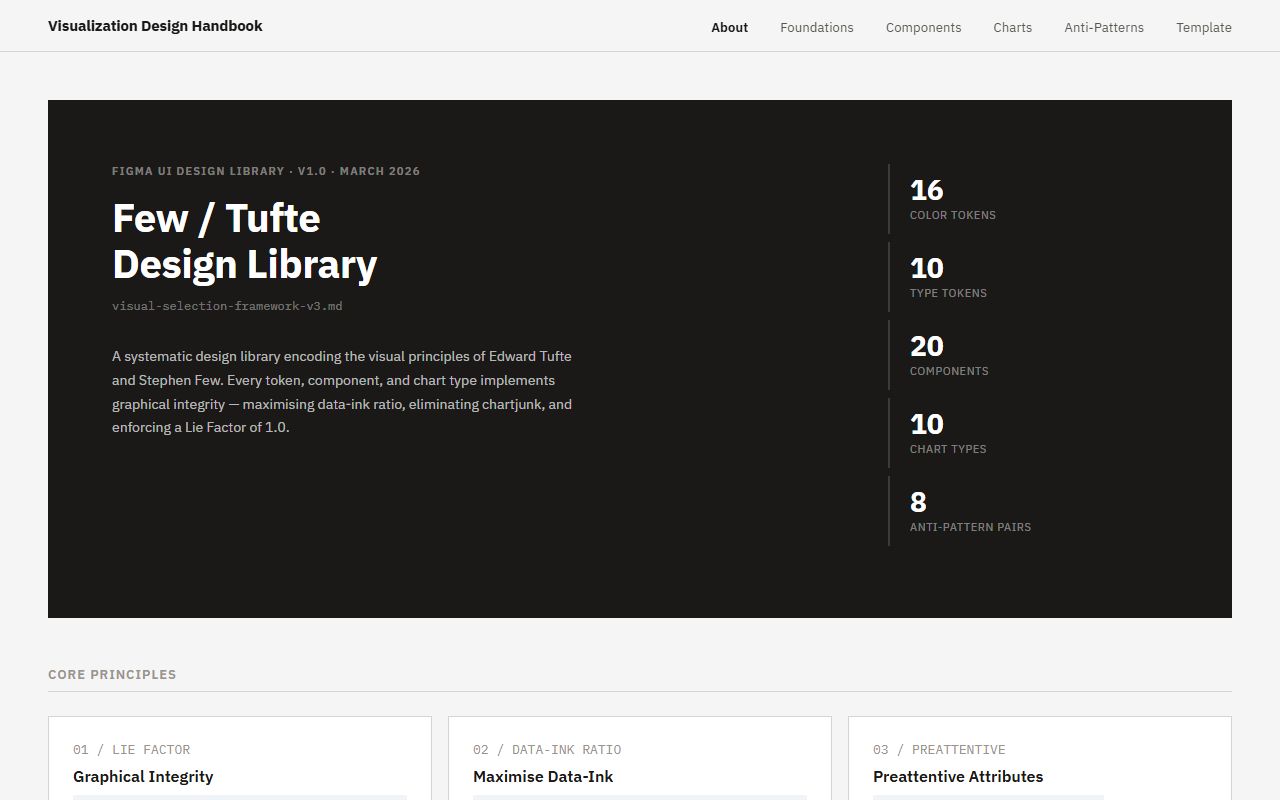The width and height of the screenshot is (1280, 800).
Task: Click the visual-selection-framework-v3.md filename
Action: coord(227,306)
